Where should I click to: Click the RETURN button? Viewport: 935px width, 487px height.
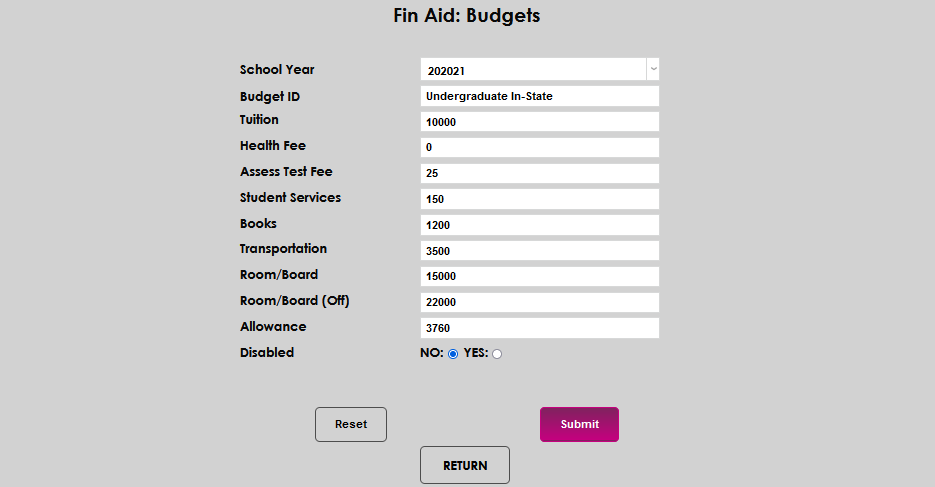465,465
